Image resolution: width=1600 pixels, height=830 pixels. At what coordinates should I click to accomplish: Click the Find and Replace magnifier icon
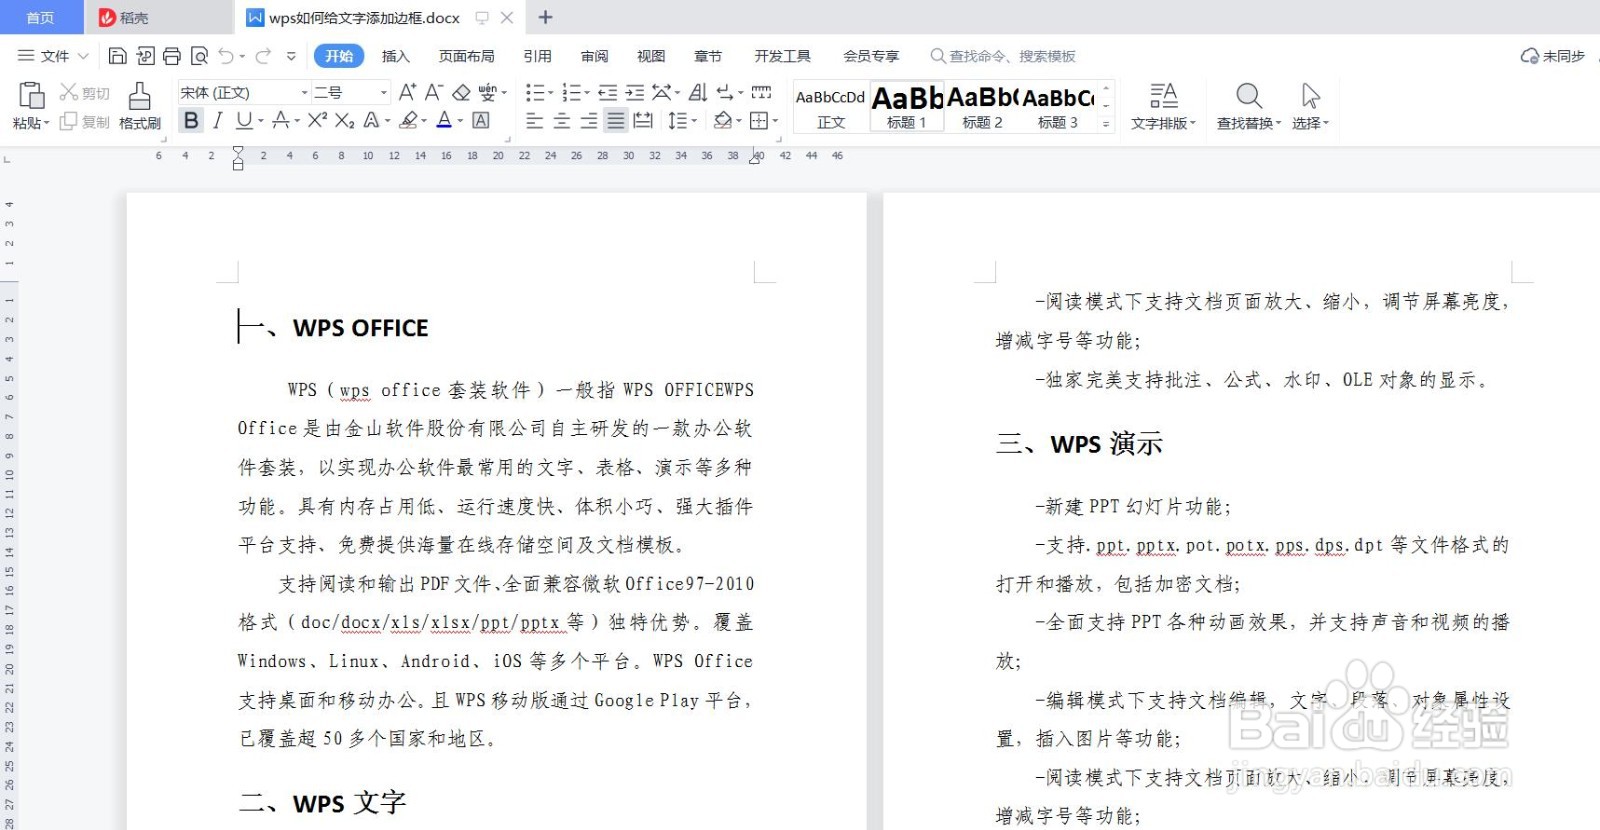[1249, 96]
